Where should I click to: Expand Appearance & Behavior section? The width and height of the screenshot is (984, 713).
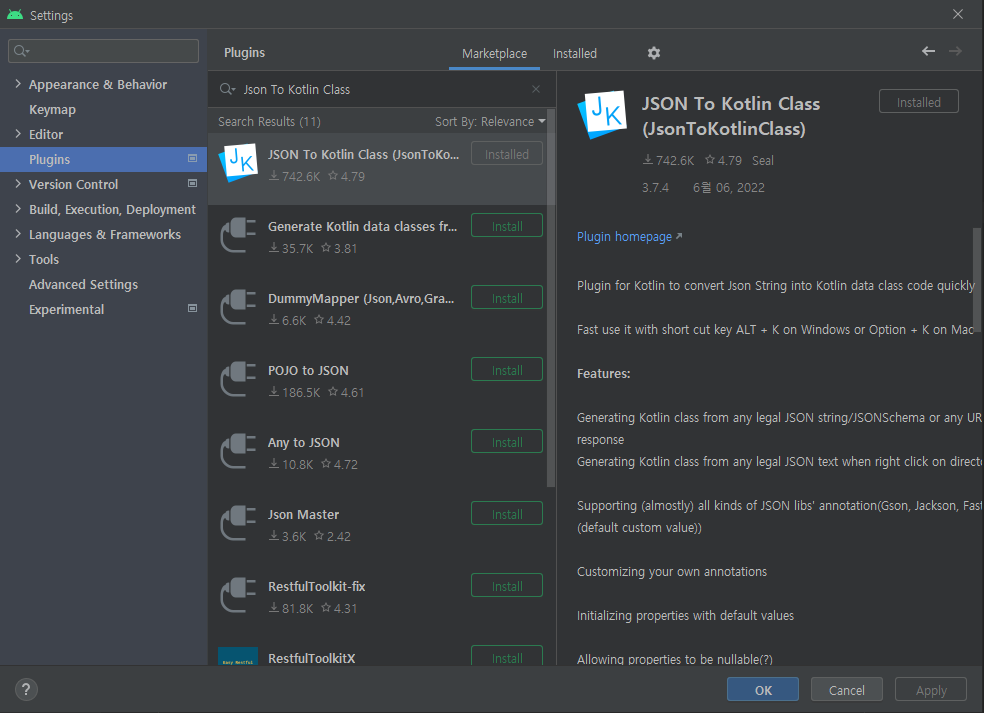[x=18, y=83]
